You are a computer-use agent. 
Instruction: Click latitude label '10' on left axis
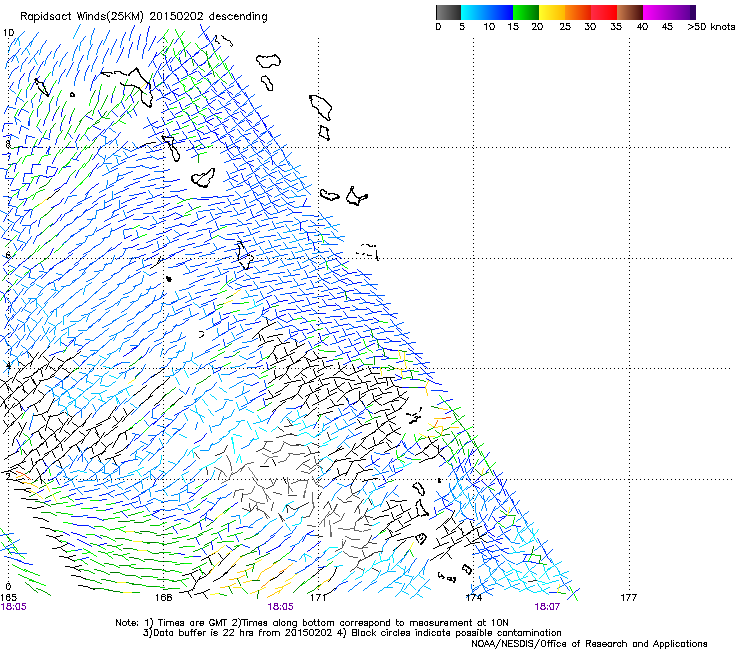(8, 33)
